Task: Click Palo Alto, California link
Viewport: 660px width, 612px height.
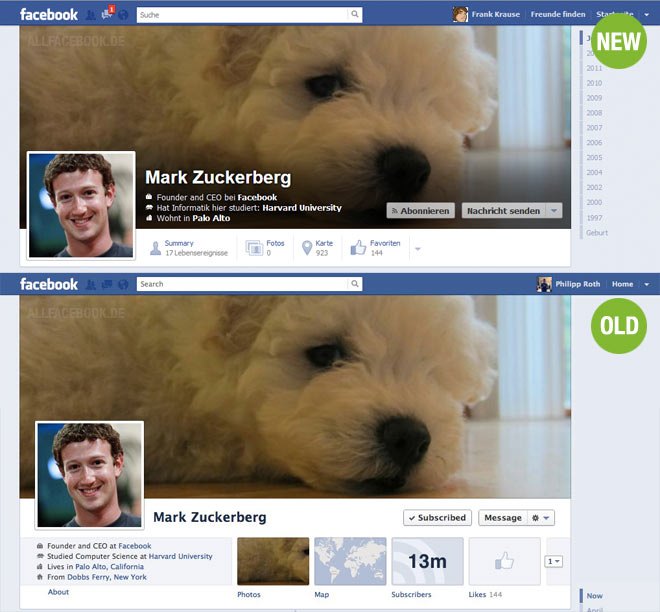Action: tap(109, 567)
